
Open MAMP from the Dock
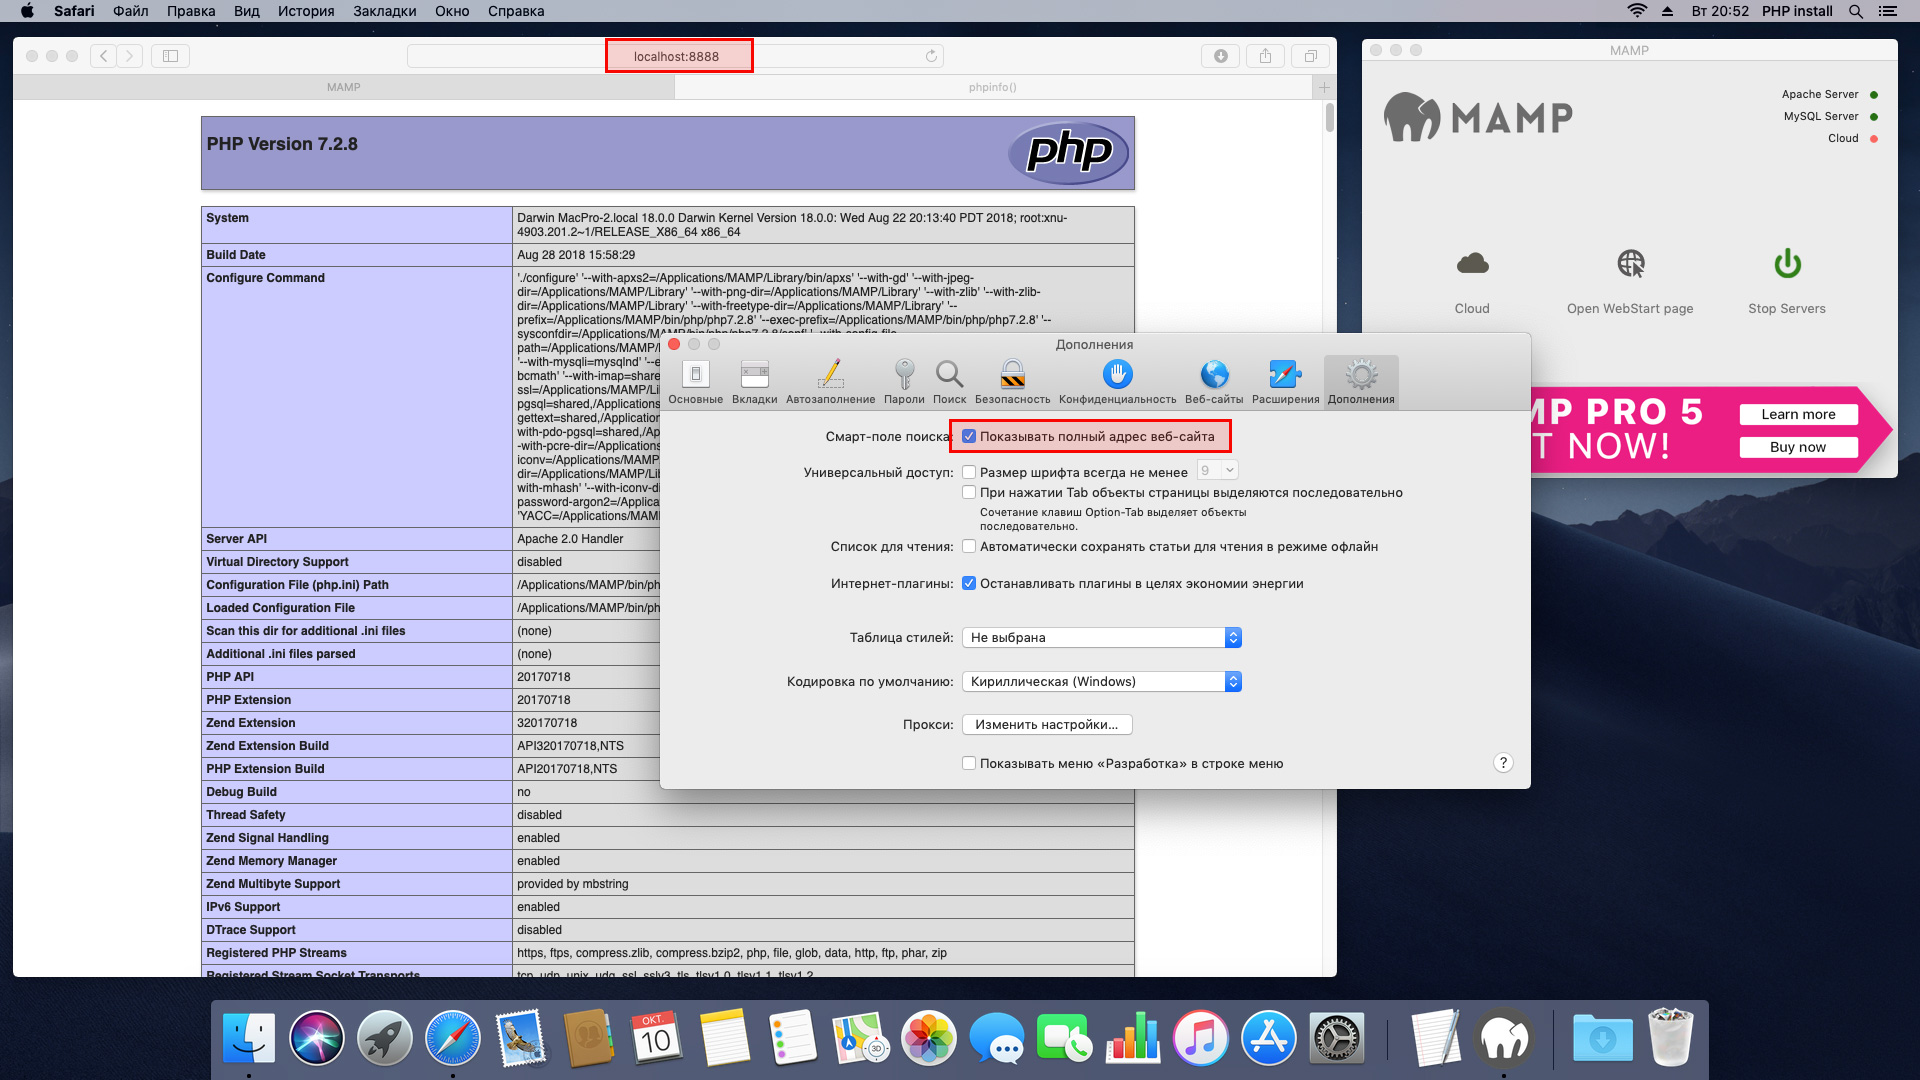point(1504,1038)
